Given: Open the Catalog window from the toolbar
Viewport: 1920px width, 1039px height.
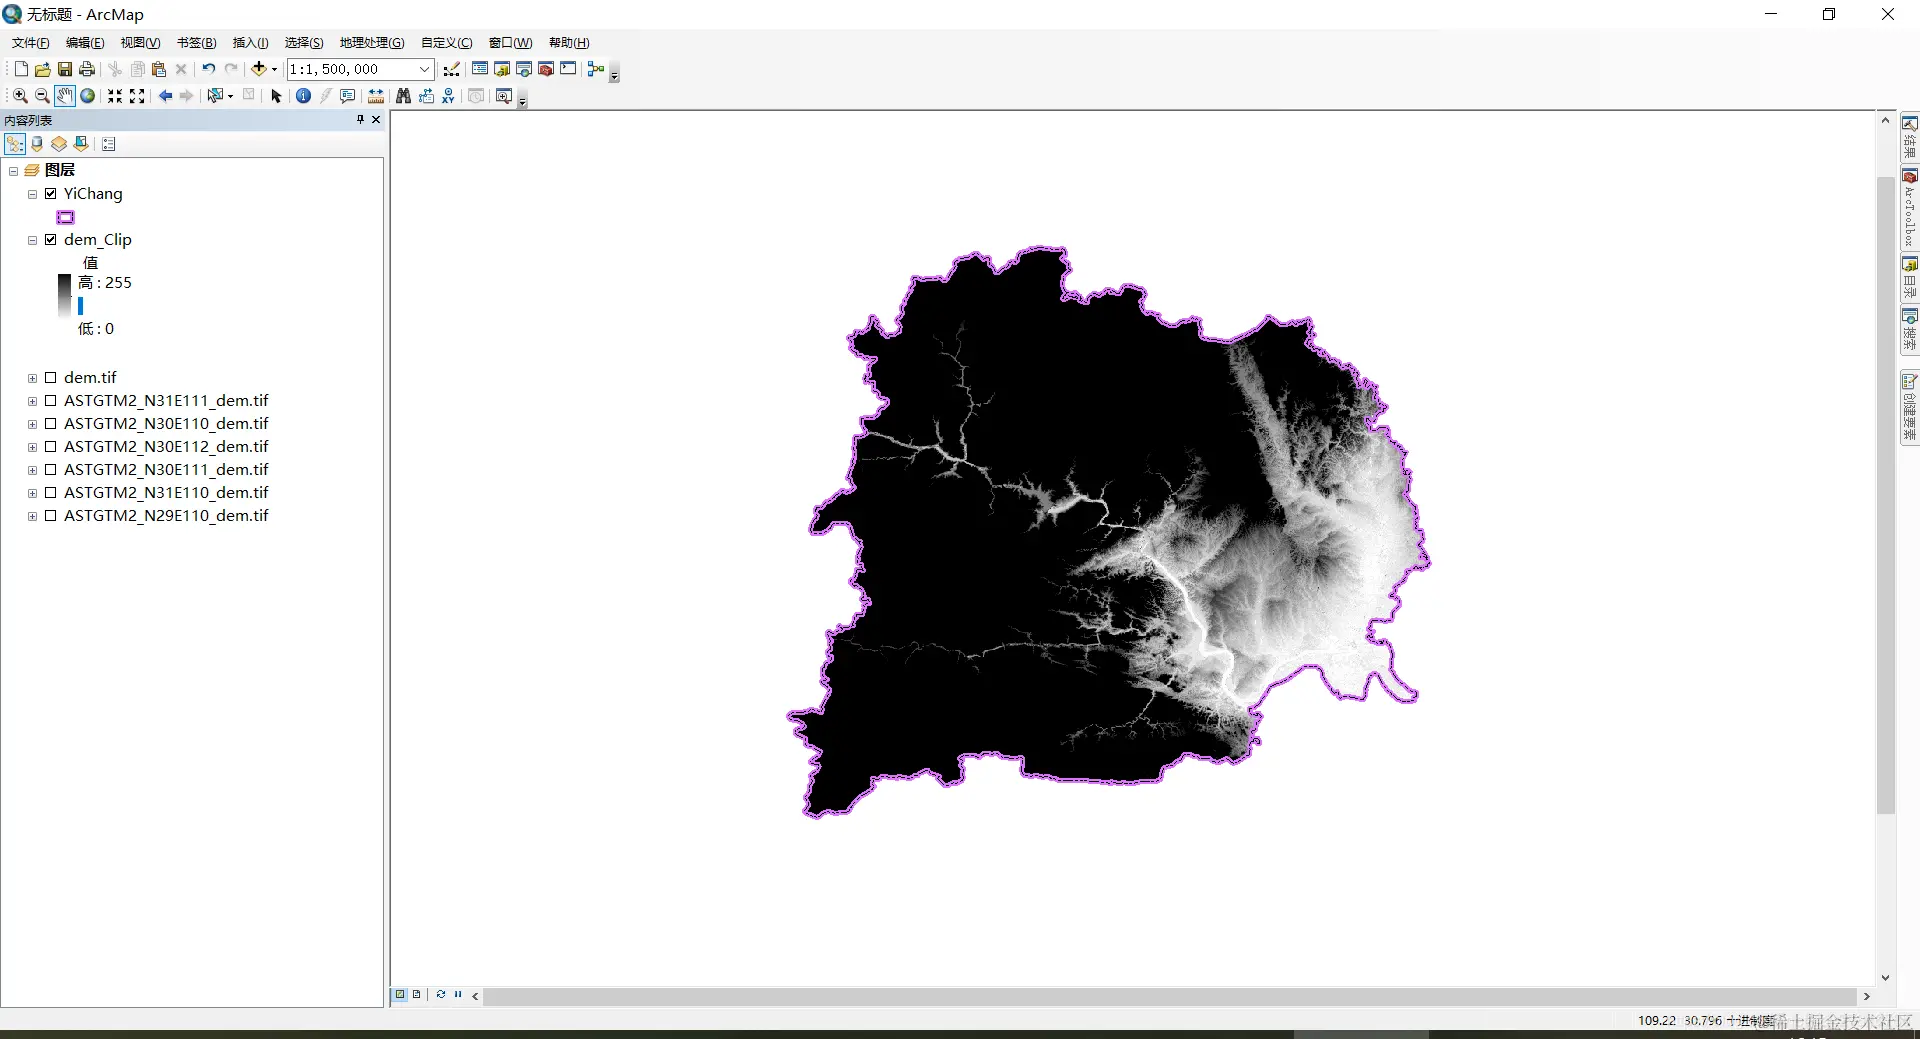Looking at the screenshot, I should [502, 69].
